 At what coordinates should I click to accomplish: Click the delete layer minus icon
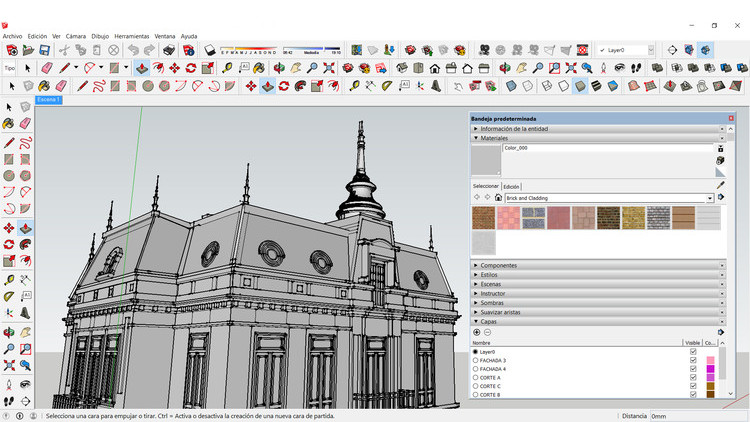coord(487,332)
